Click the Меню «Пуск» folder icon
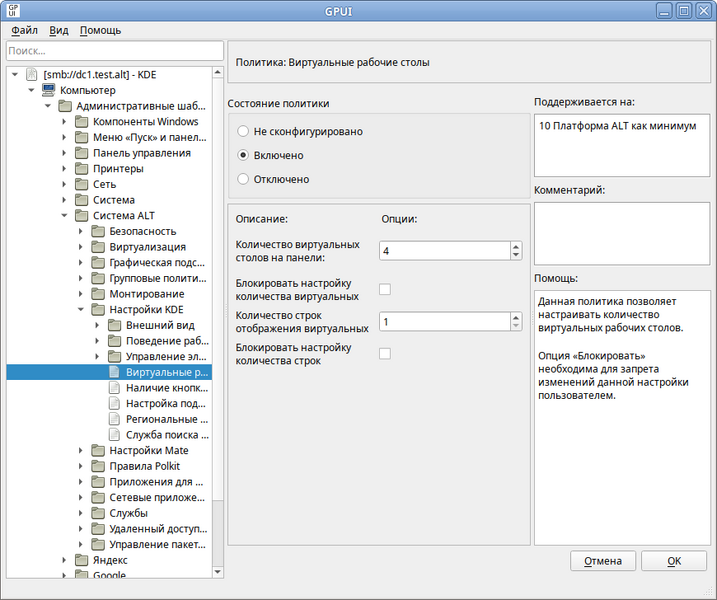This screenshot has height=600, width=717. pos(81,137)
